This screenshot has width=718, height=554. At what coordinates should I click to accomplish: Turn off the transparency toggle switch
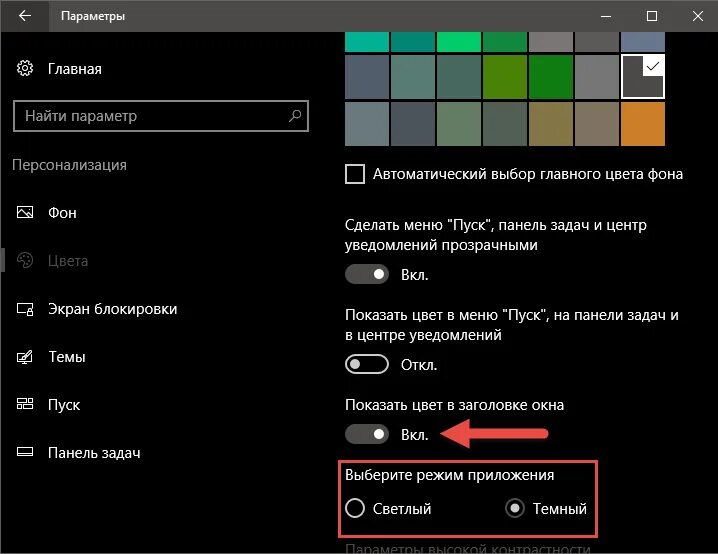(366, 274)
